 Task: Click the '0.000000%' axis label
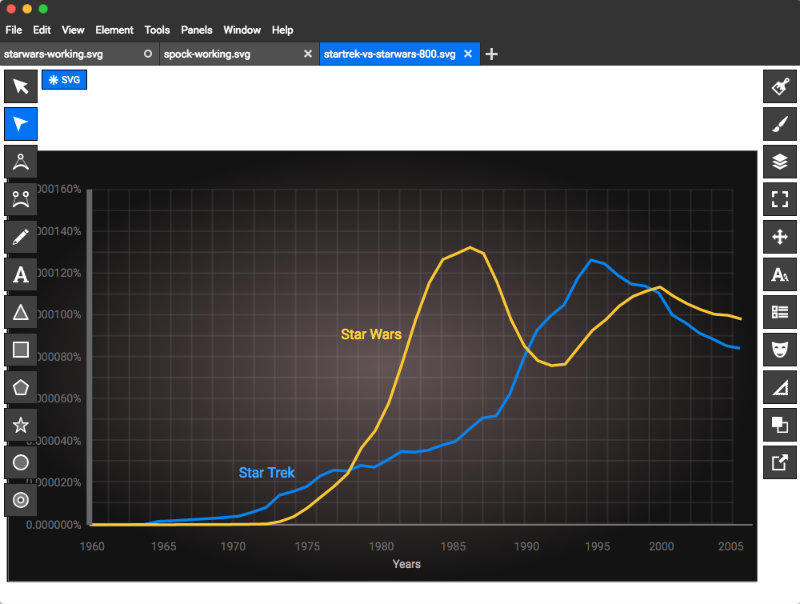click(54, 525)
